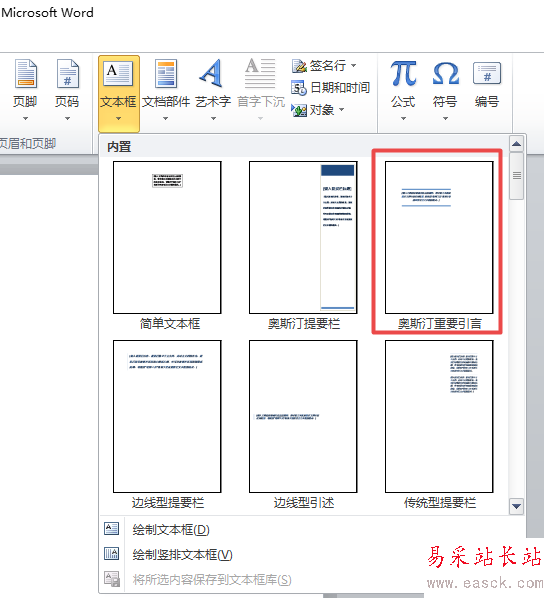Click the 绘制文本框 menu item icon
The width and height of the screenshot is (544, 598).
[111, 529]
